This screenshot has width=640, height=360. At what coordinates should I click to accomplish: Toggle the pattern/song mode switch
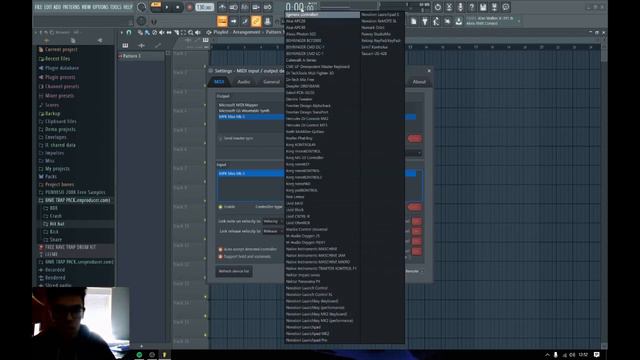pos(156,7)
